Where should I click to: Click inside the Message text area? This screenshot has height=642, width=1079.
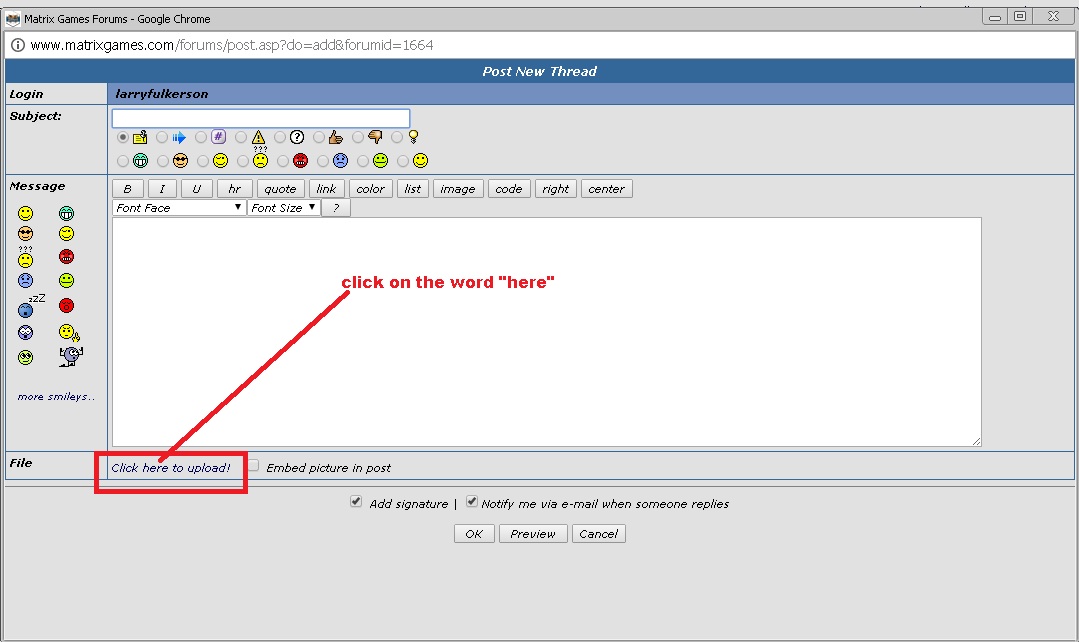coord(546,332)
